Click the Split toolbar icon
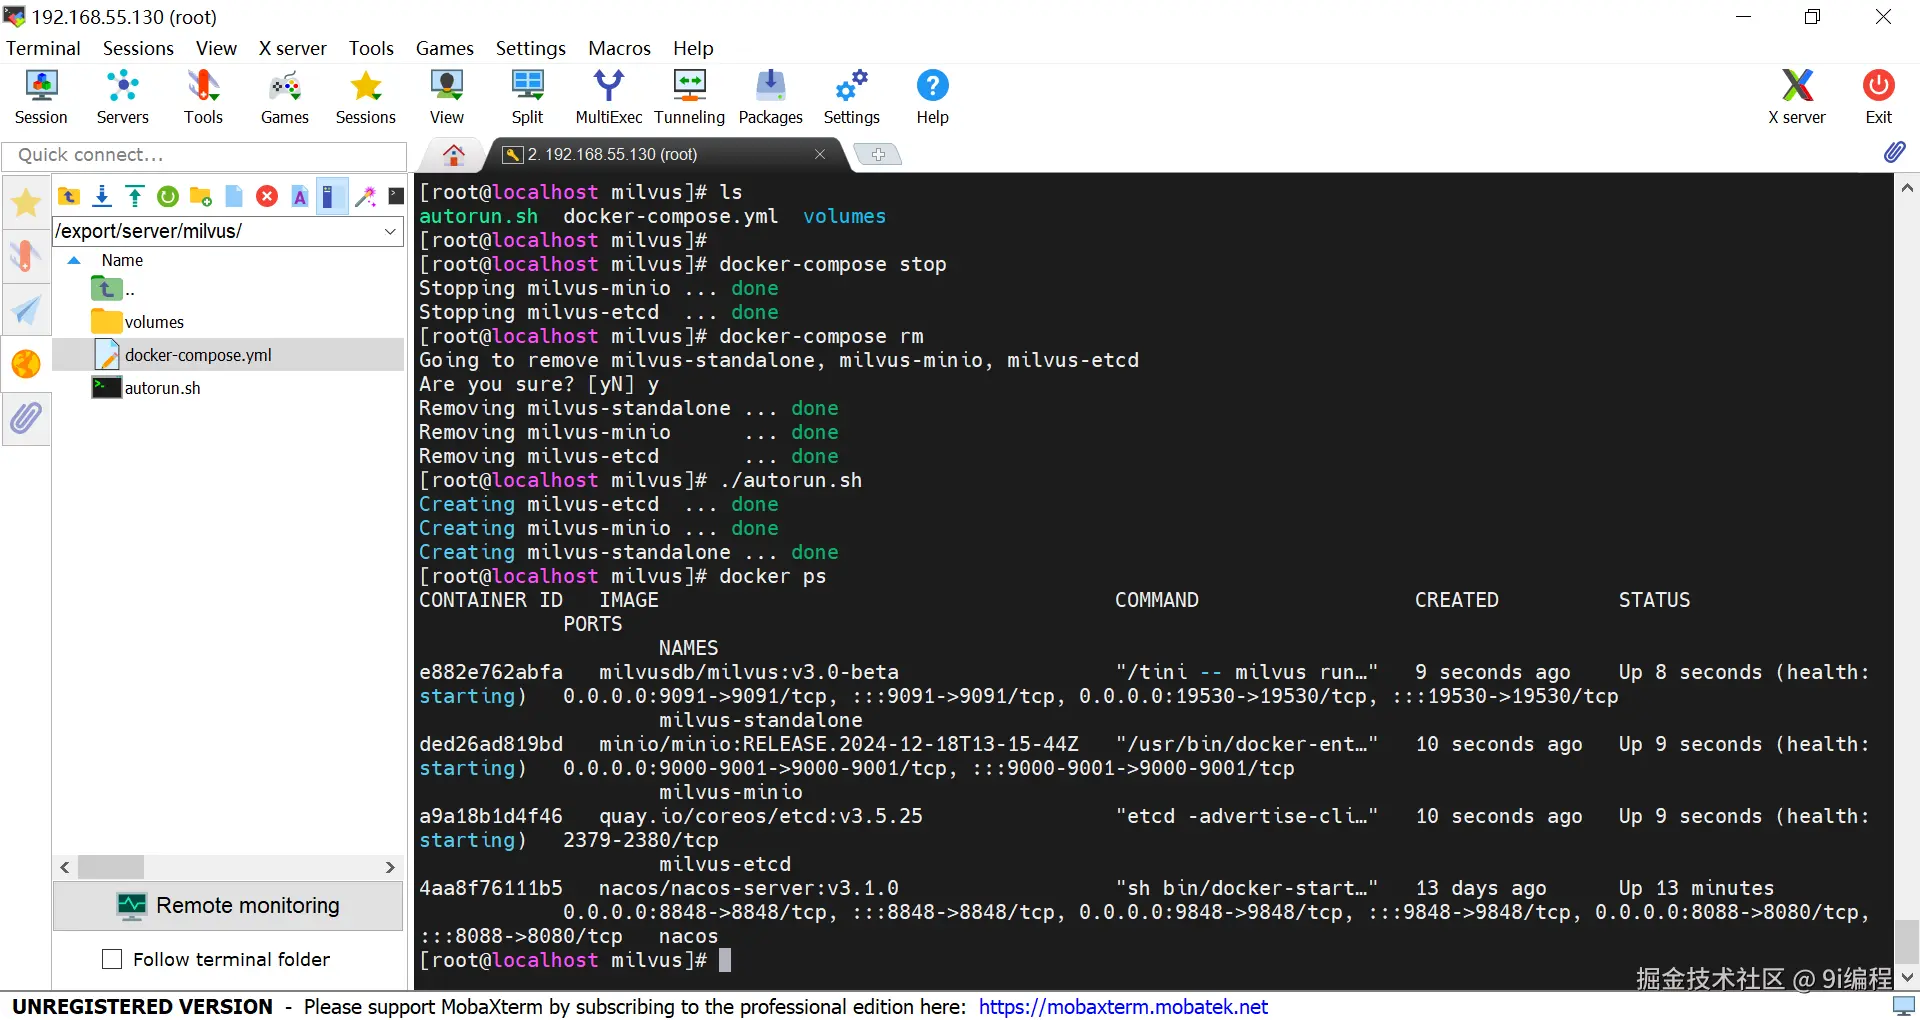Viewport: 1920px width, 1020px height. 527,97
